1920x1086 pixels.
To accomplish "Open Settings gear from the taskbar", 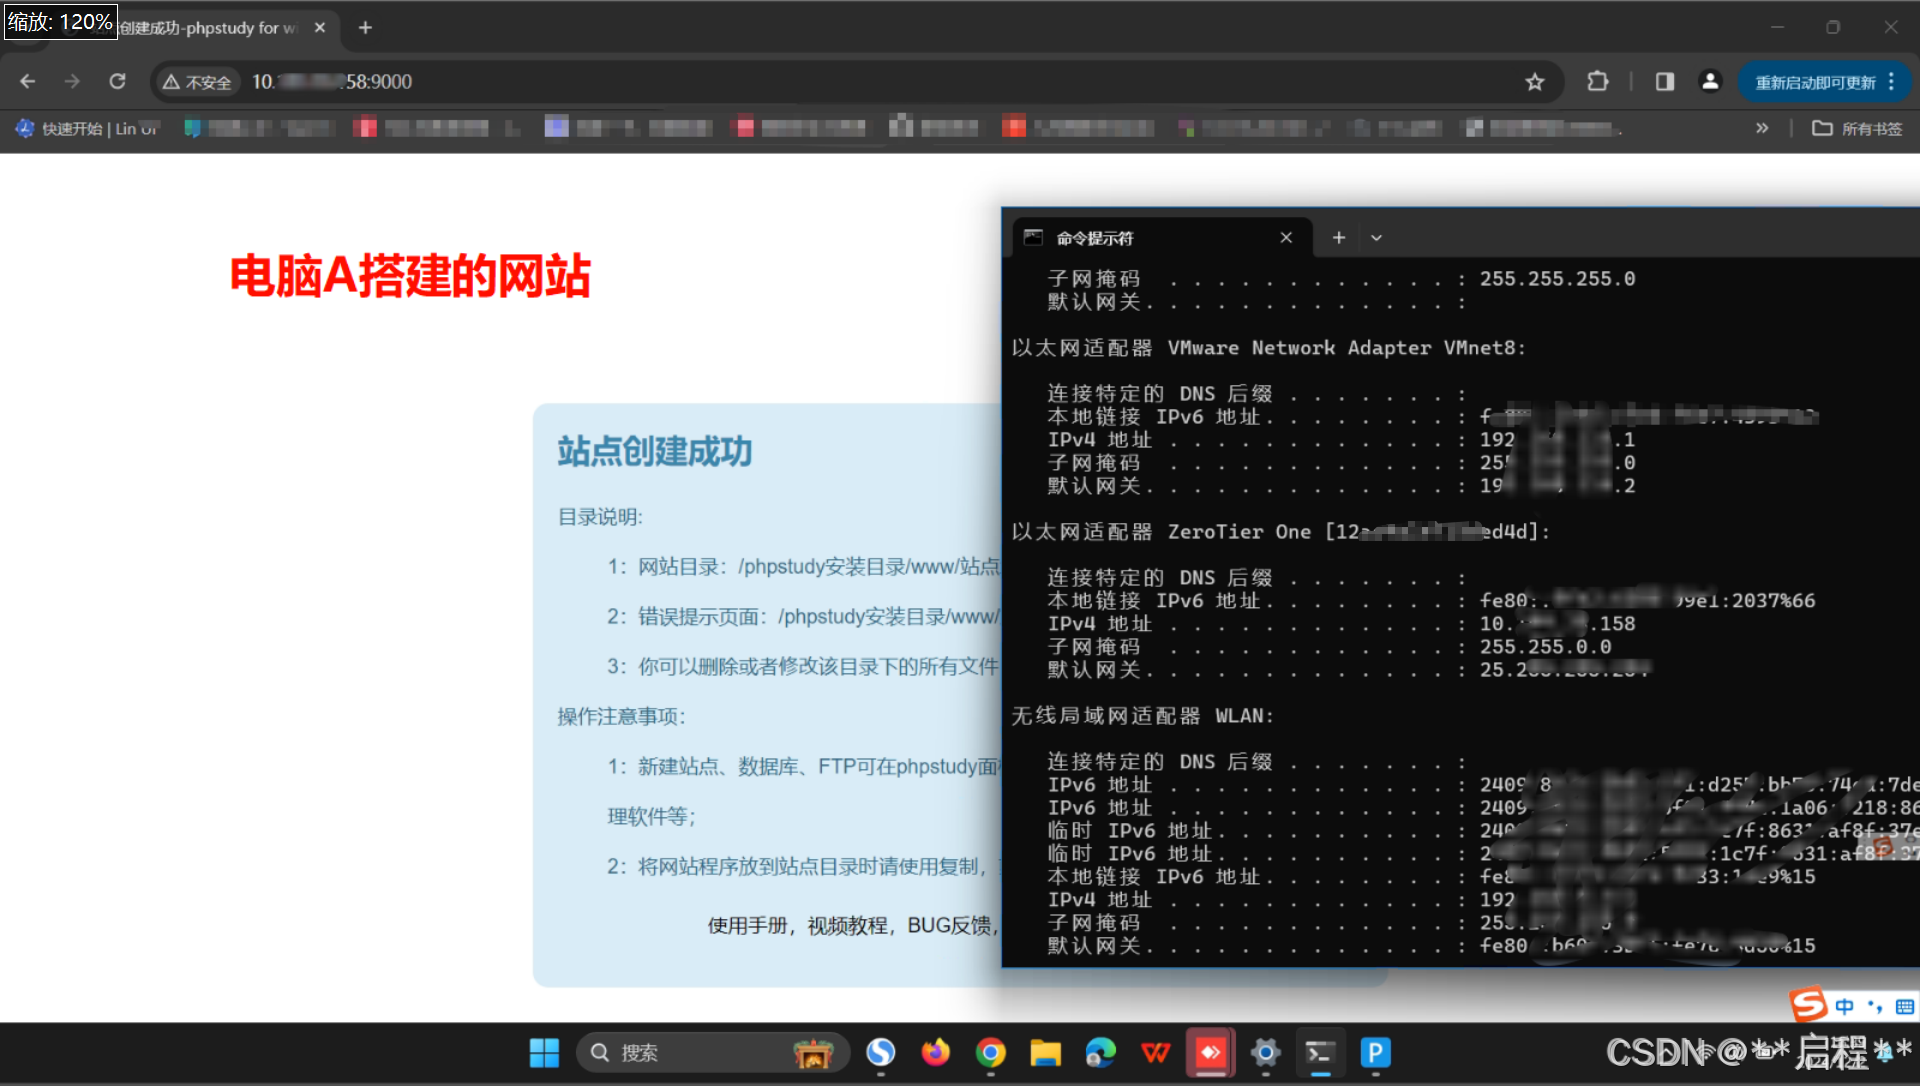I will click(1265, 1053).
